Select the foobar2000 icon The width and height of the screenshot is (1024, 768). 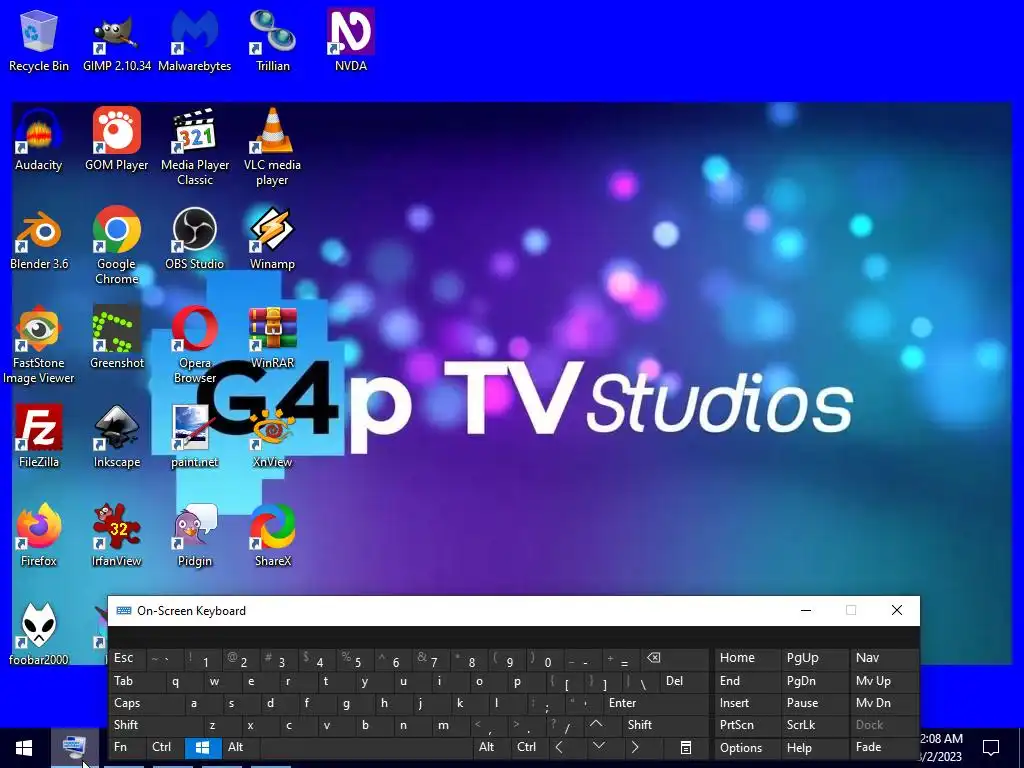click(39, 635)
